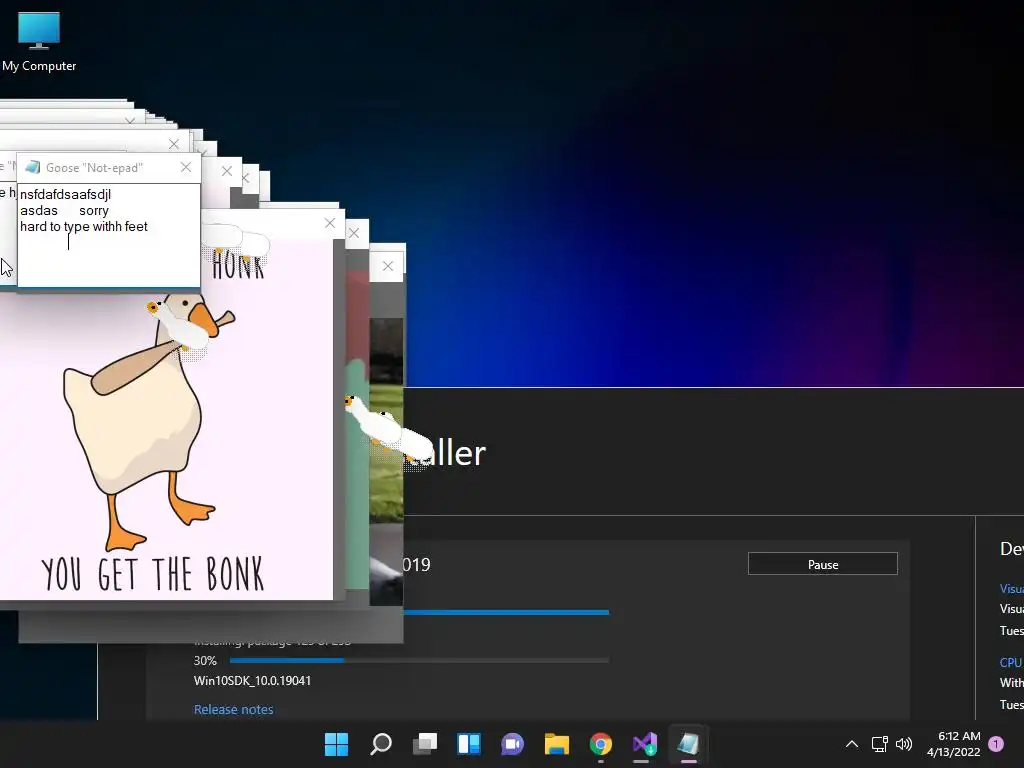Viewport: 1024px width, 768px height.
Task: Open File Explorer from the taskbar
Action: click(557, 744)
